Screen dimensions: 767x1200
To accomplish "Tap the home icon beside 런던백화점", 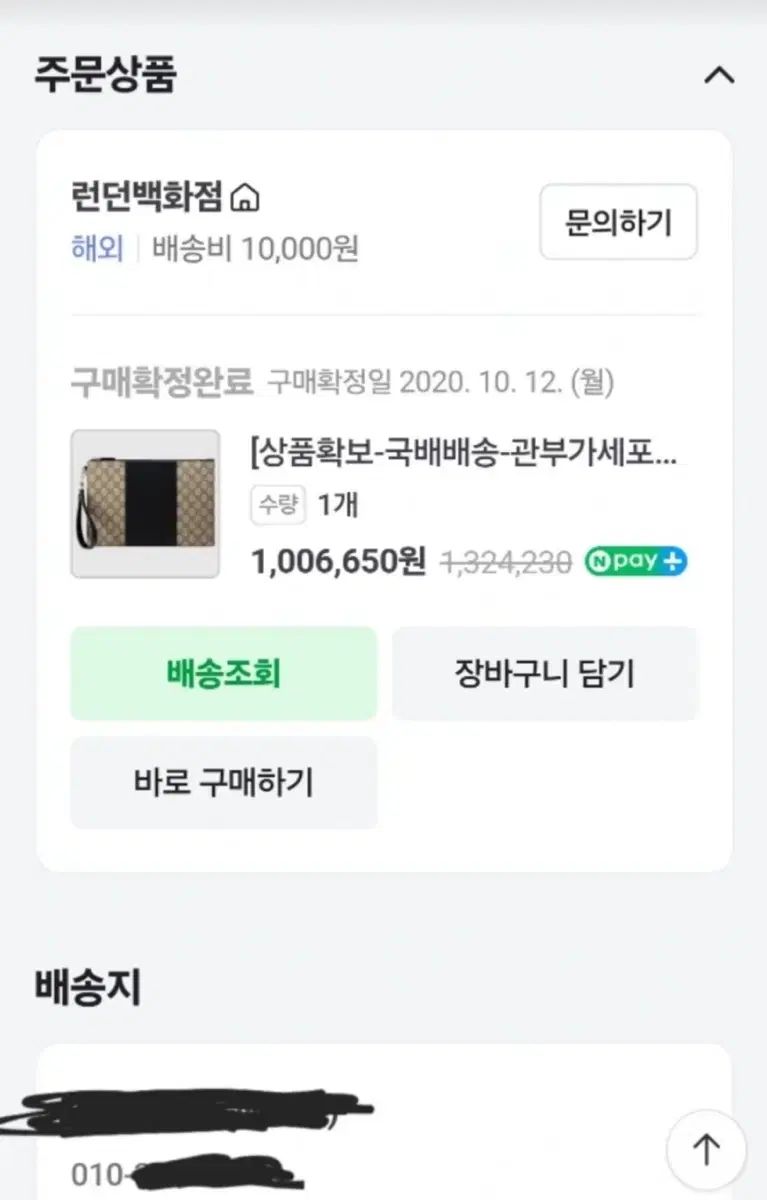I will tap(244, 199).
